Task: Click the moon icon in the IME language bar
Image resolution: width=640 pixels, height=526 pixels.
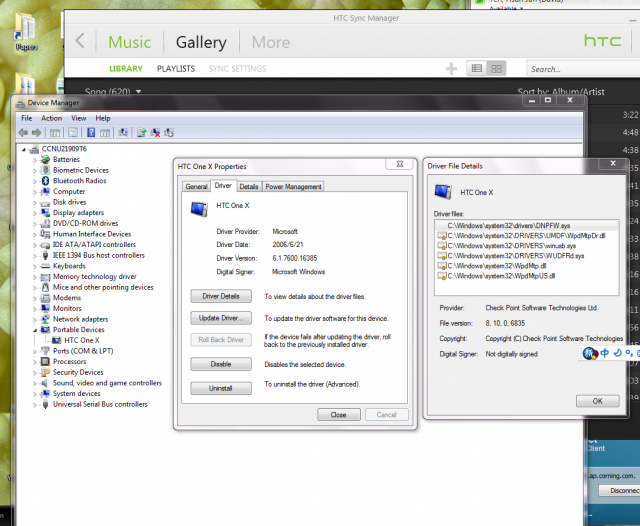Action: tap(618, 353)
